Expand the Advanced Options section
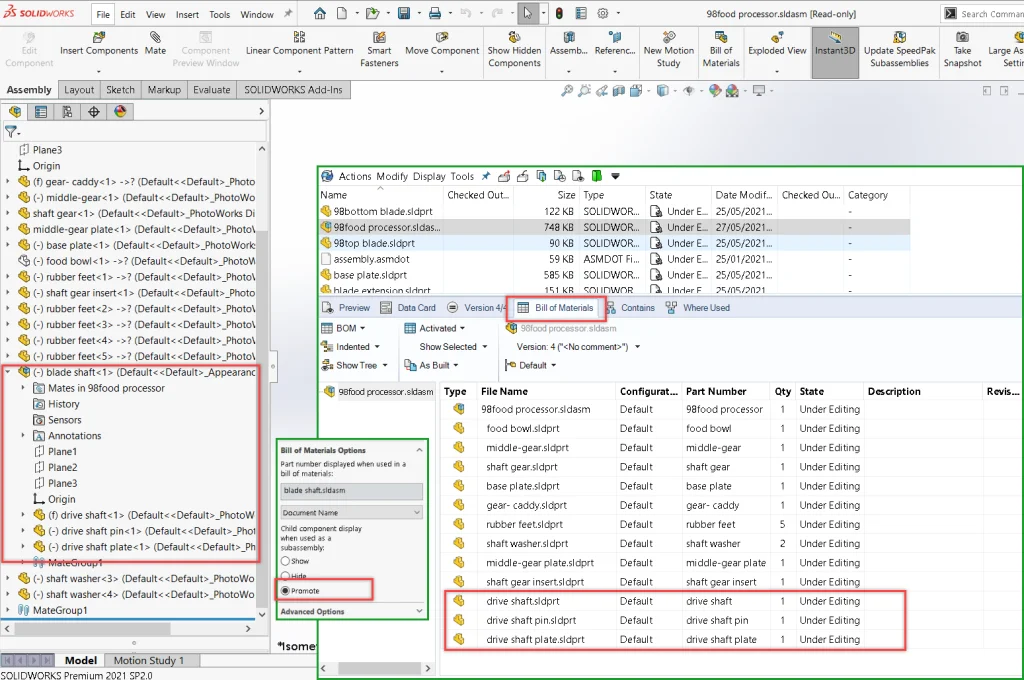This screenshot has width=1024, height=680. click(x=312, y=611)
